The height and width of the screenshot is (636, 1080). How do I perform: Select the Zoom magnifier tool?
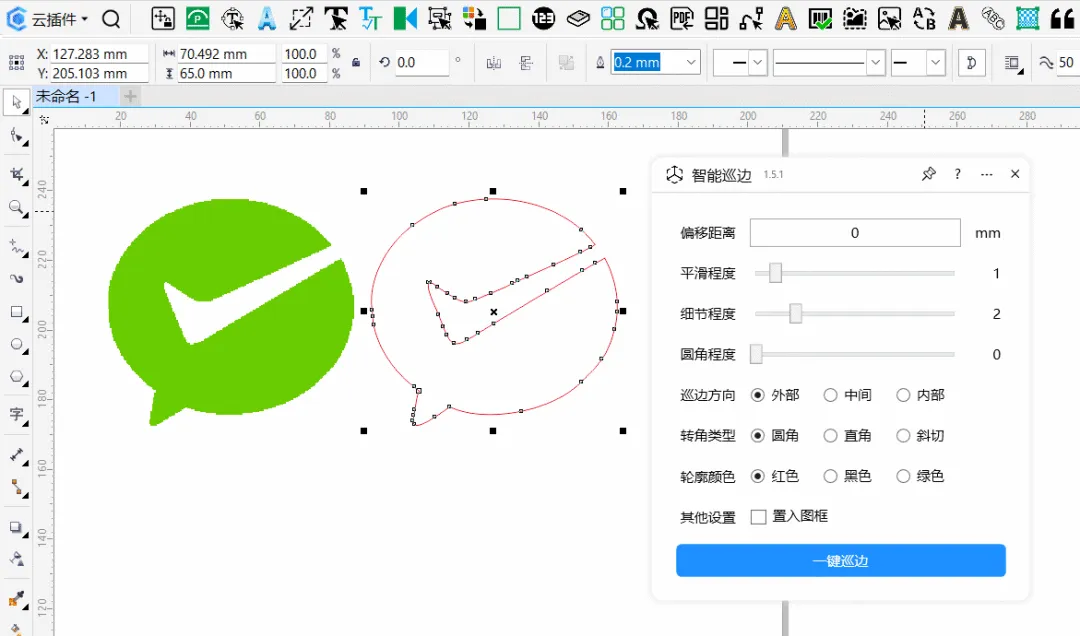[17, 207]
